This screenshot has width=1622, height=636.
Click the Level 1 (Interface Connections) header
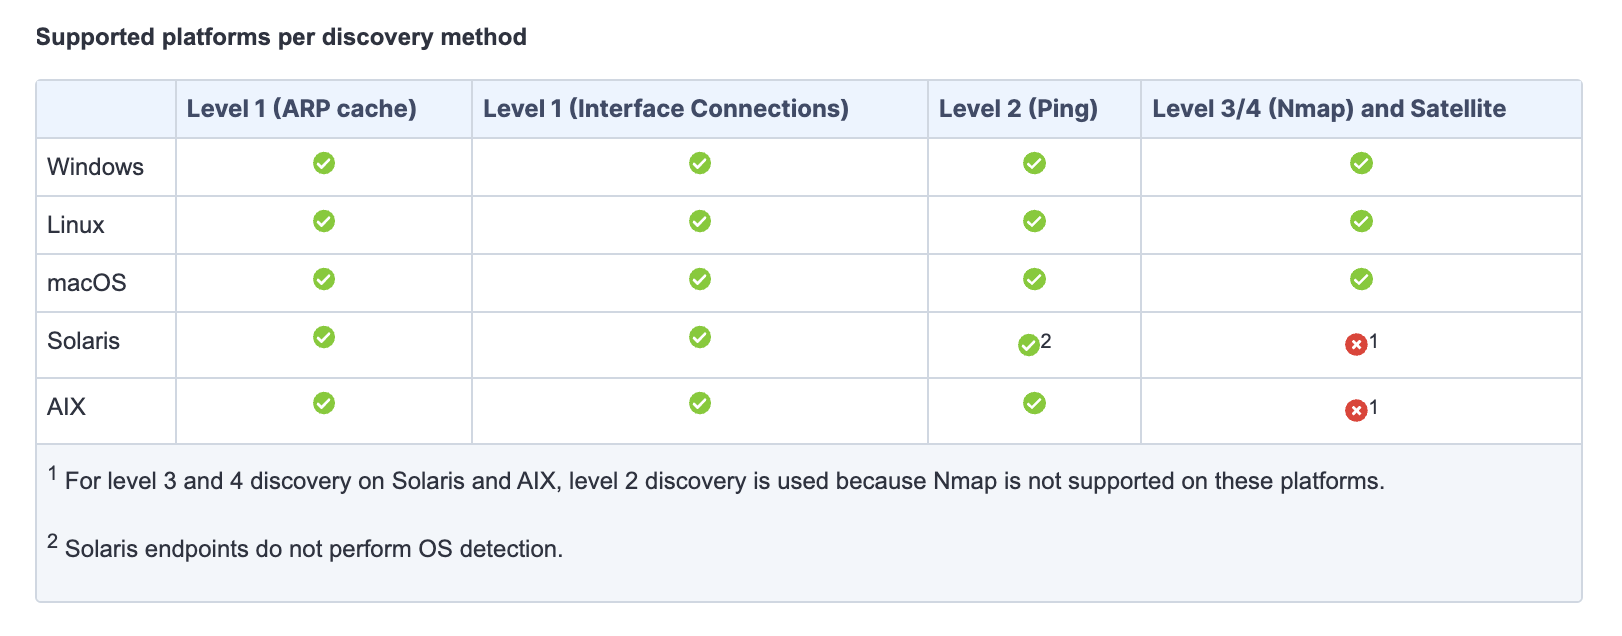pos(665,109)
